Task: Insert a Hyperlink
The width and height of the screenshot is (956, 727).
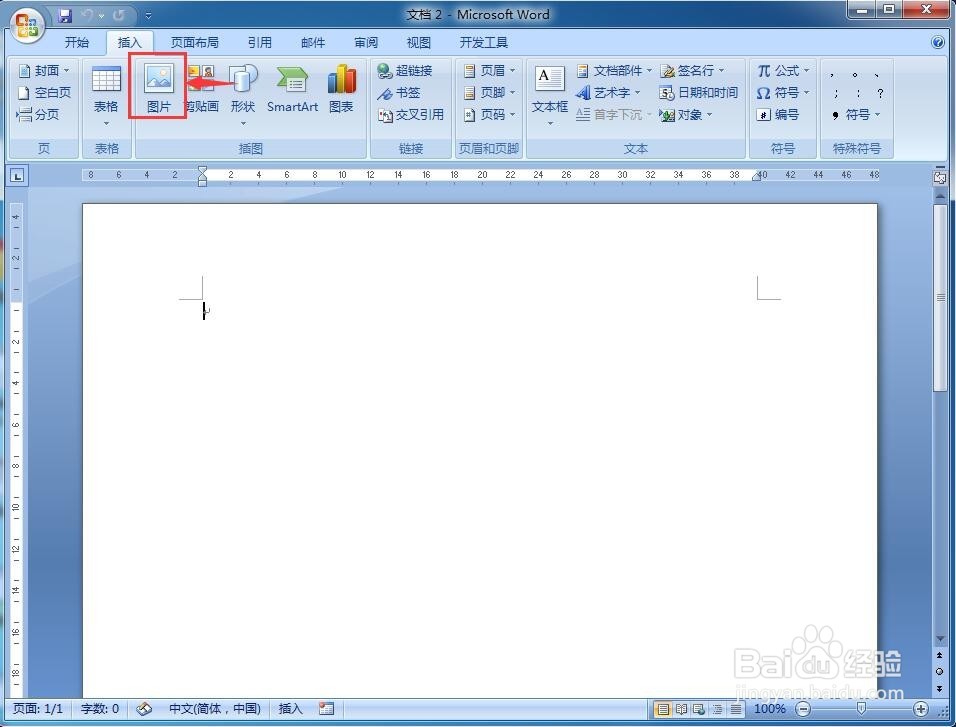Action: (x=405, y=71)
